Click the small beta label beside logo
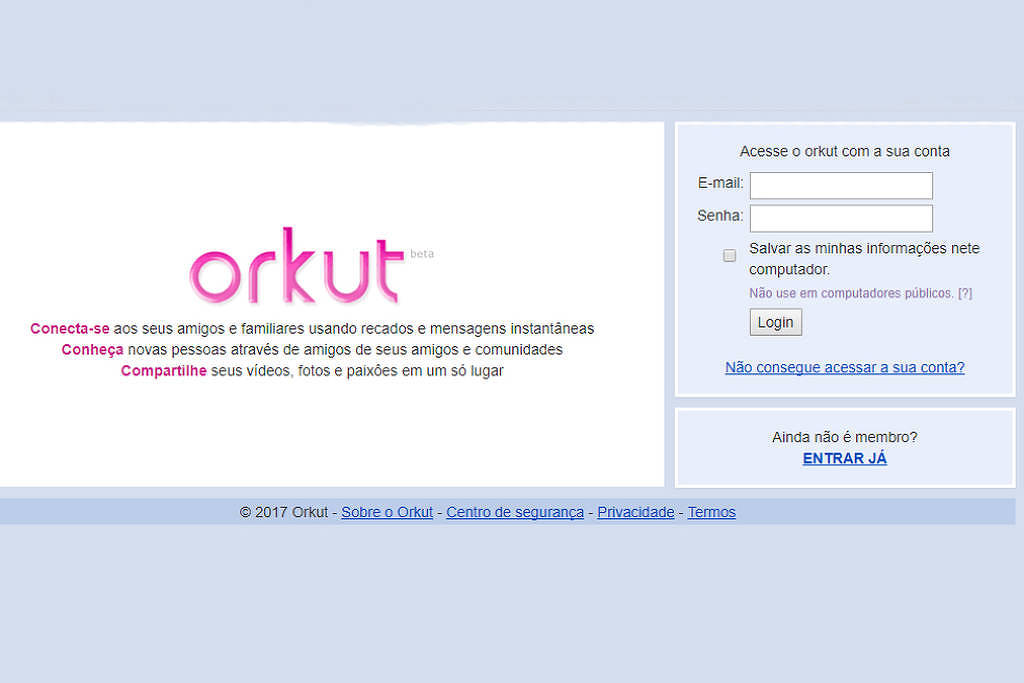Viewport: 1024px width, 683px height. 422,254
